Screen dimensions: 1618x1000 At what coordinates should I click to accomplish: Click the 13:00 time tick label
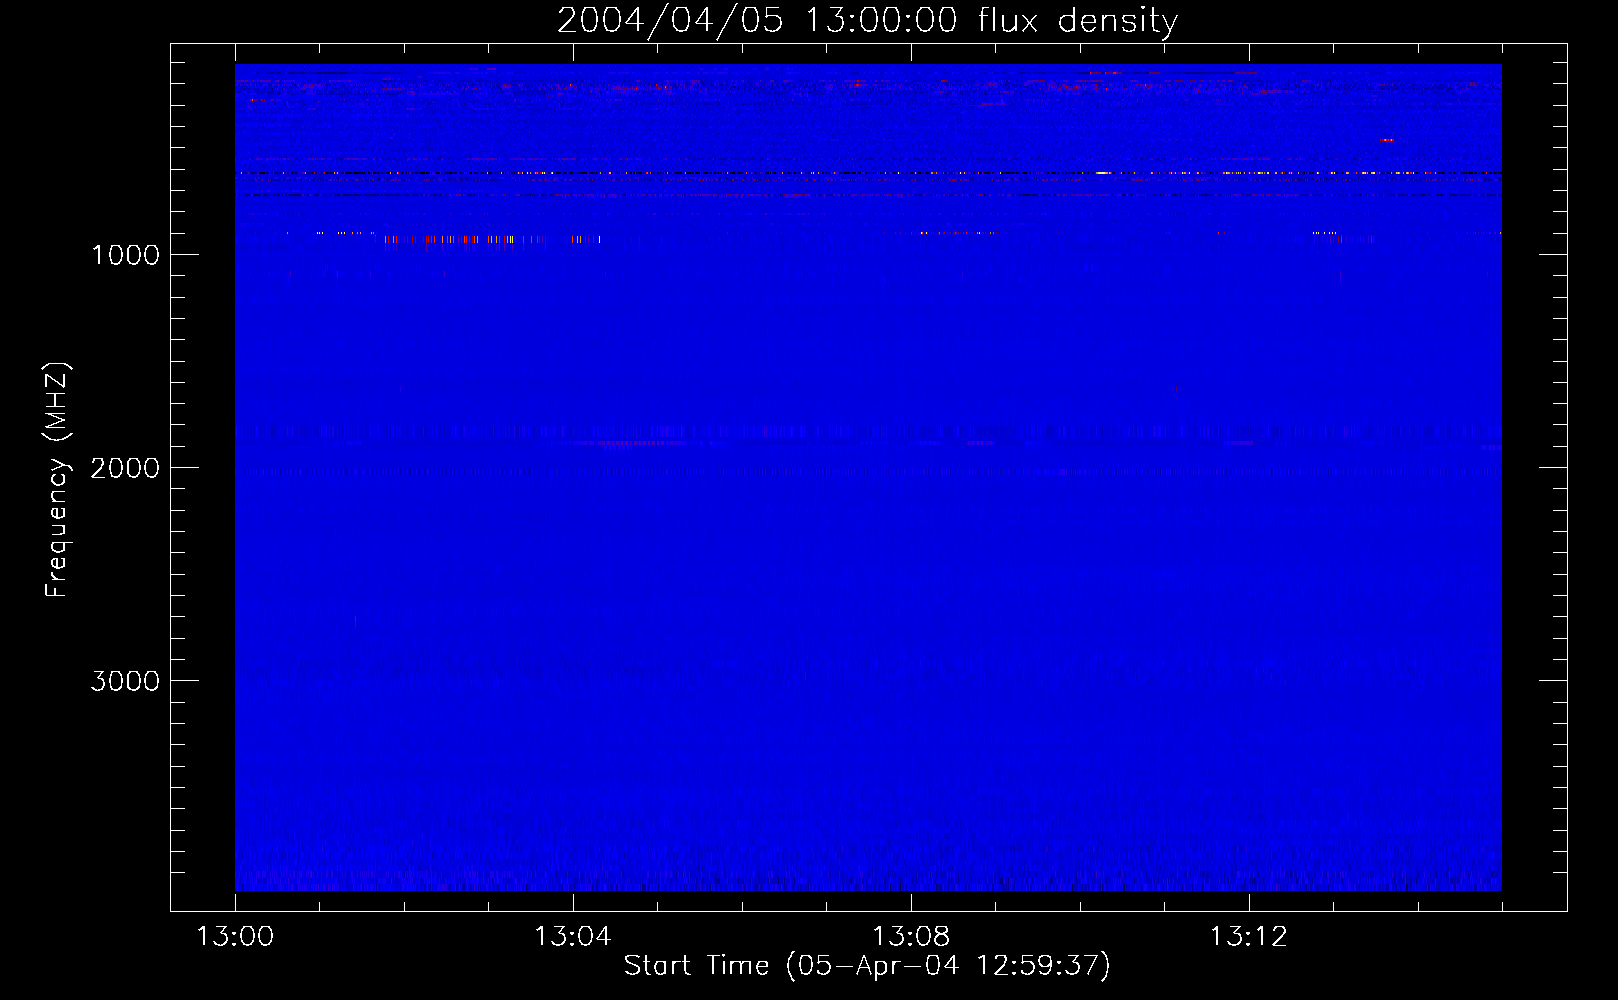235,937
